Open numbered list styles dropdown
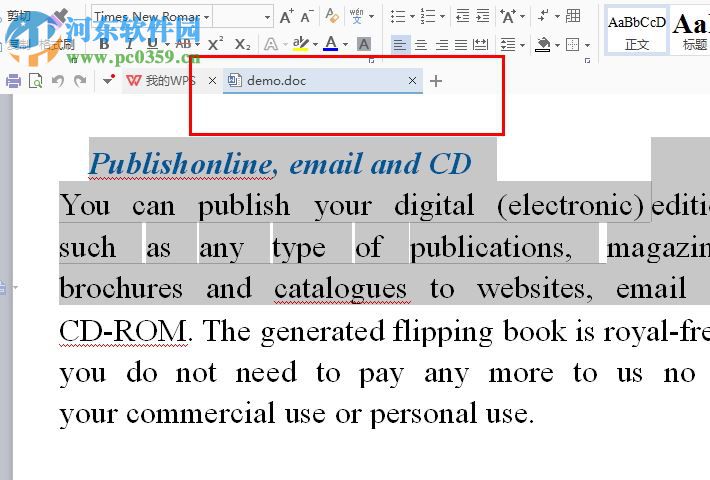 pos(442,17)
